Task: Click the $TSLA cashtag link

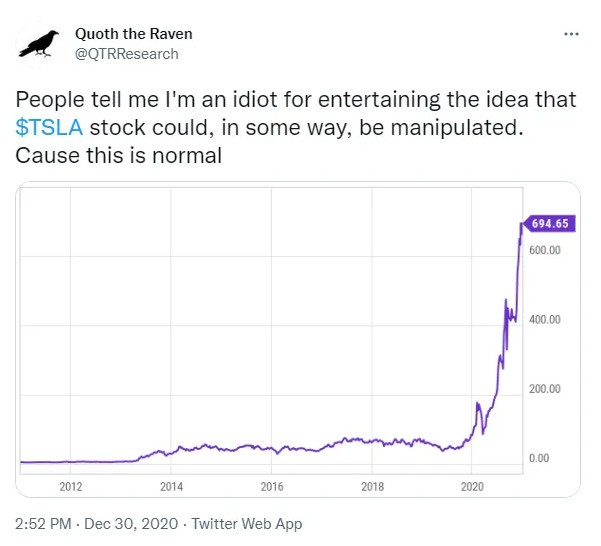Action: coord(49,128)
